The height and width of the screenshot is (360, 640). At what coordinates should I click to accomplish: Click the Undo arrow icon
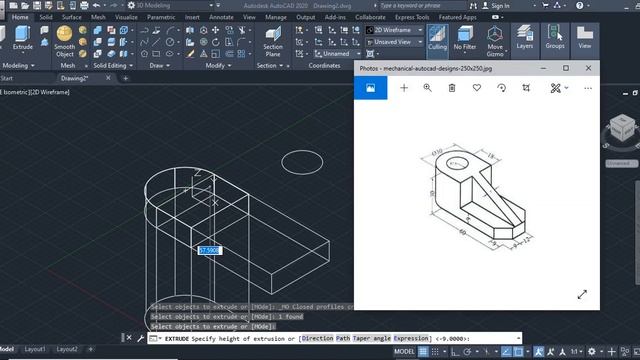click(96, 5)
